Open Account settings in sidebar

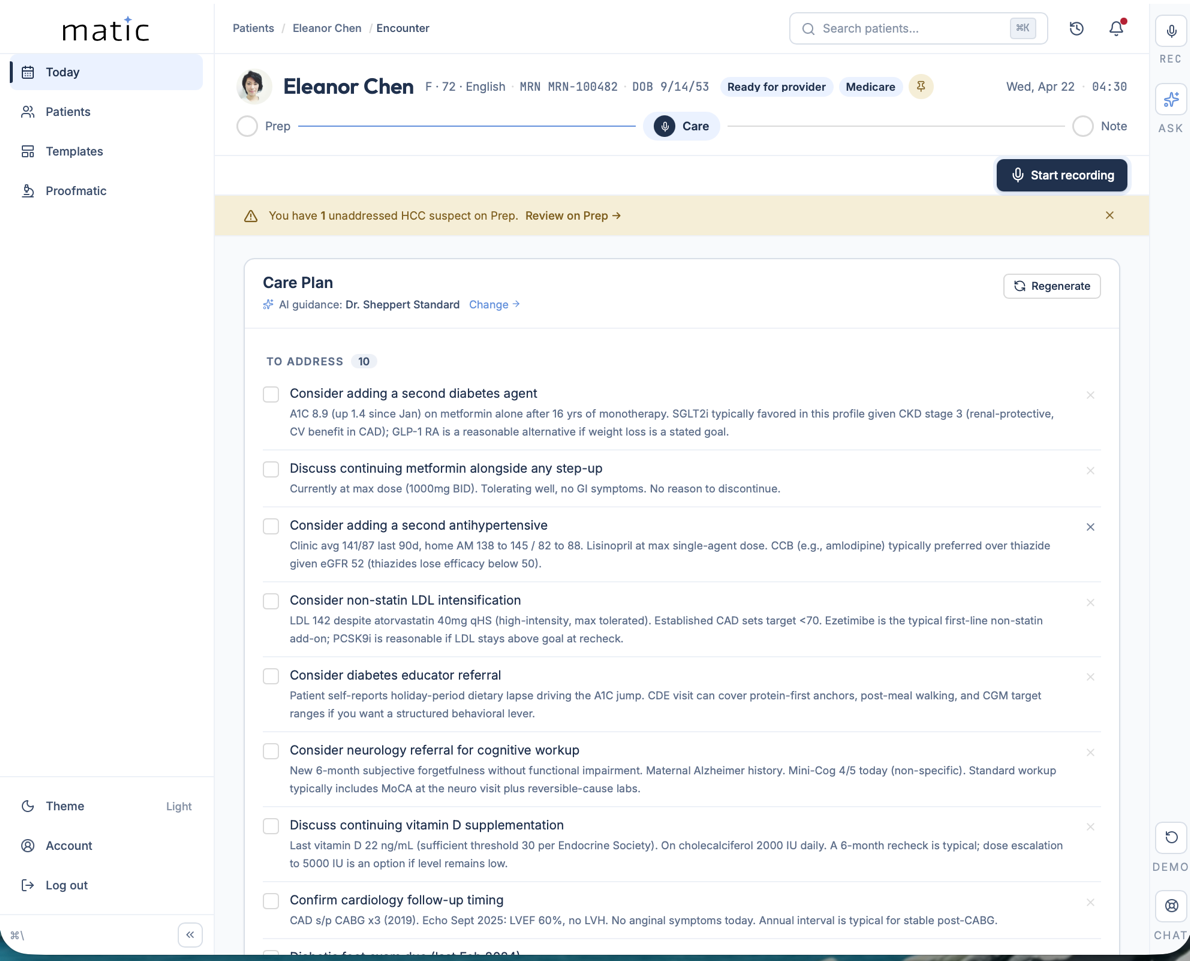(106, 846)
